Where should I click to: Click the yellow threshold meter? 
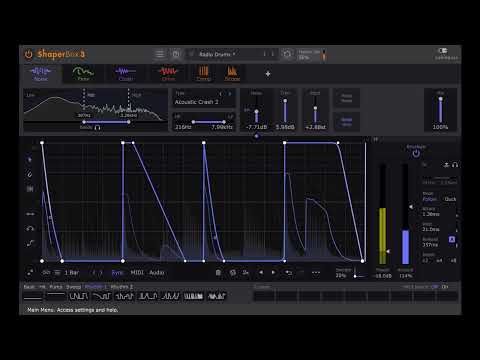(383, 214)
